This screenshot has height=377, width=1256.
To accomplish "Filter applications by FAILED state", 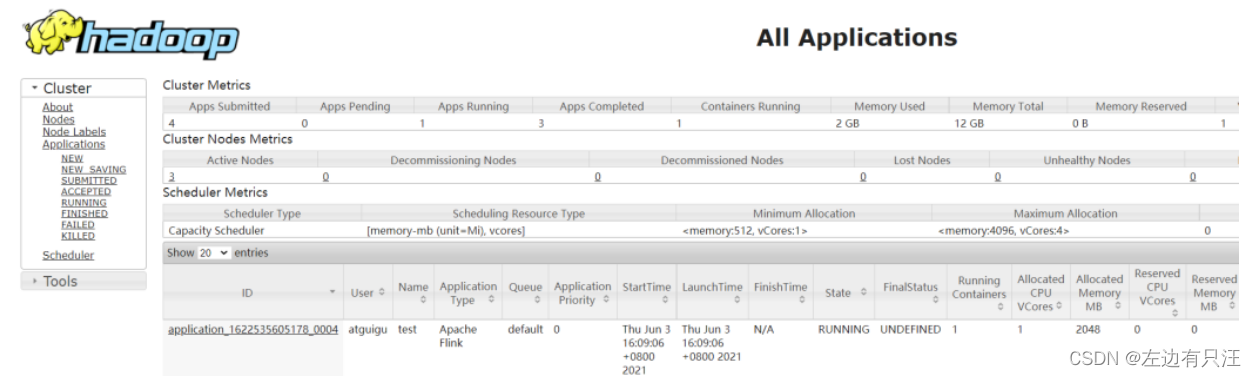I will point(78,224).
